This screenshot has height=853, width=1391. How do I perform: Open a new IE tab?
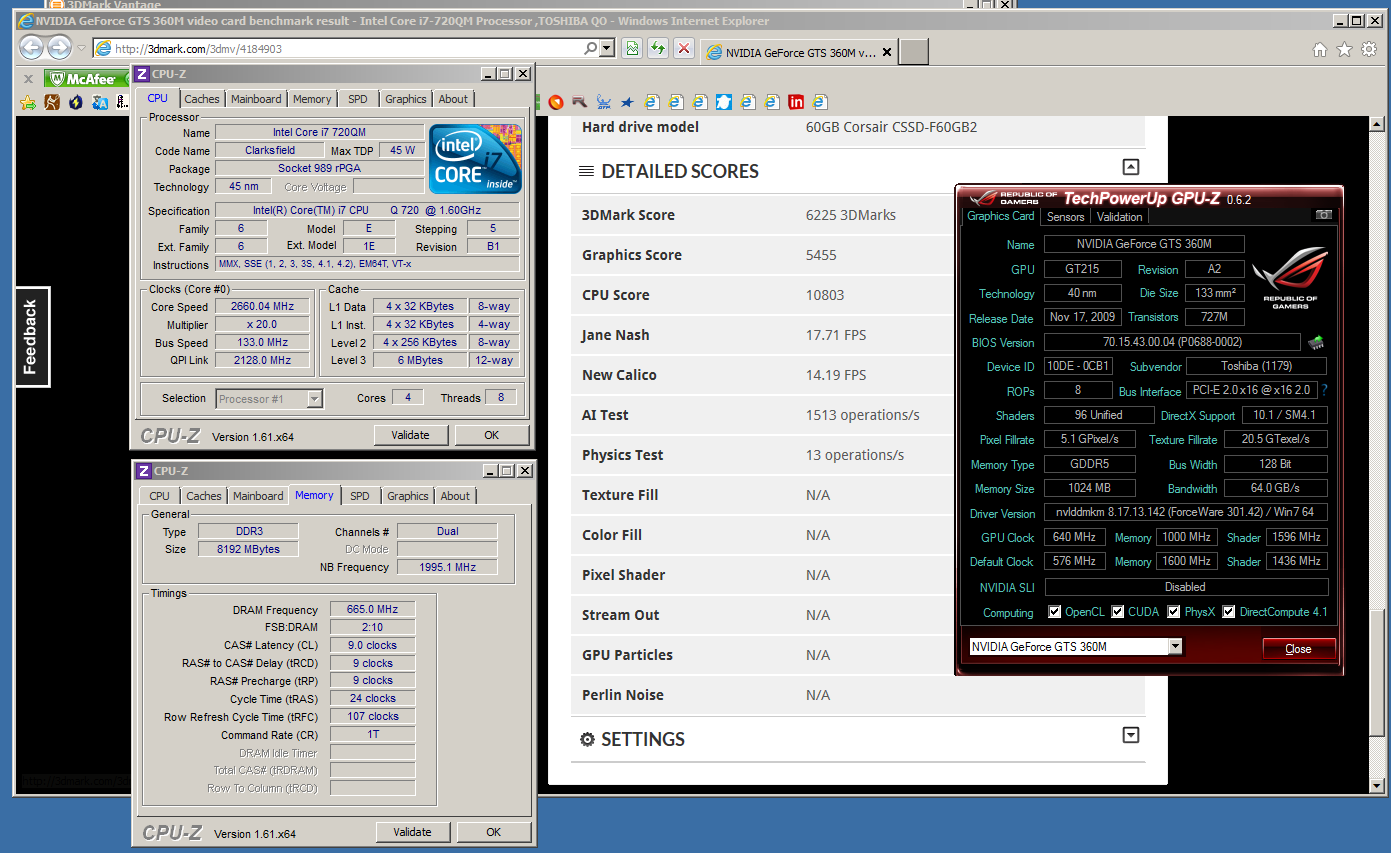coord(914,52)
